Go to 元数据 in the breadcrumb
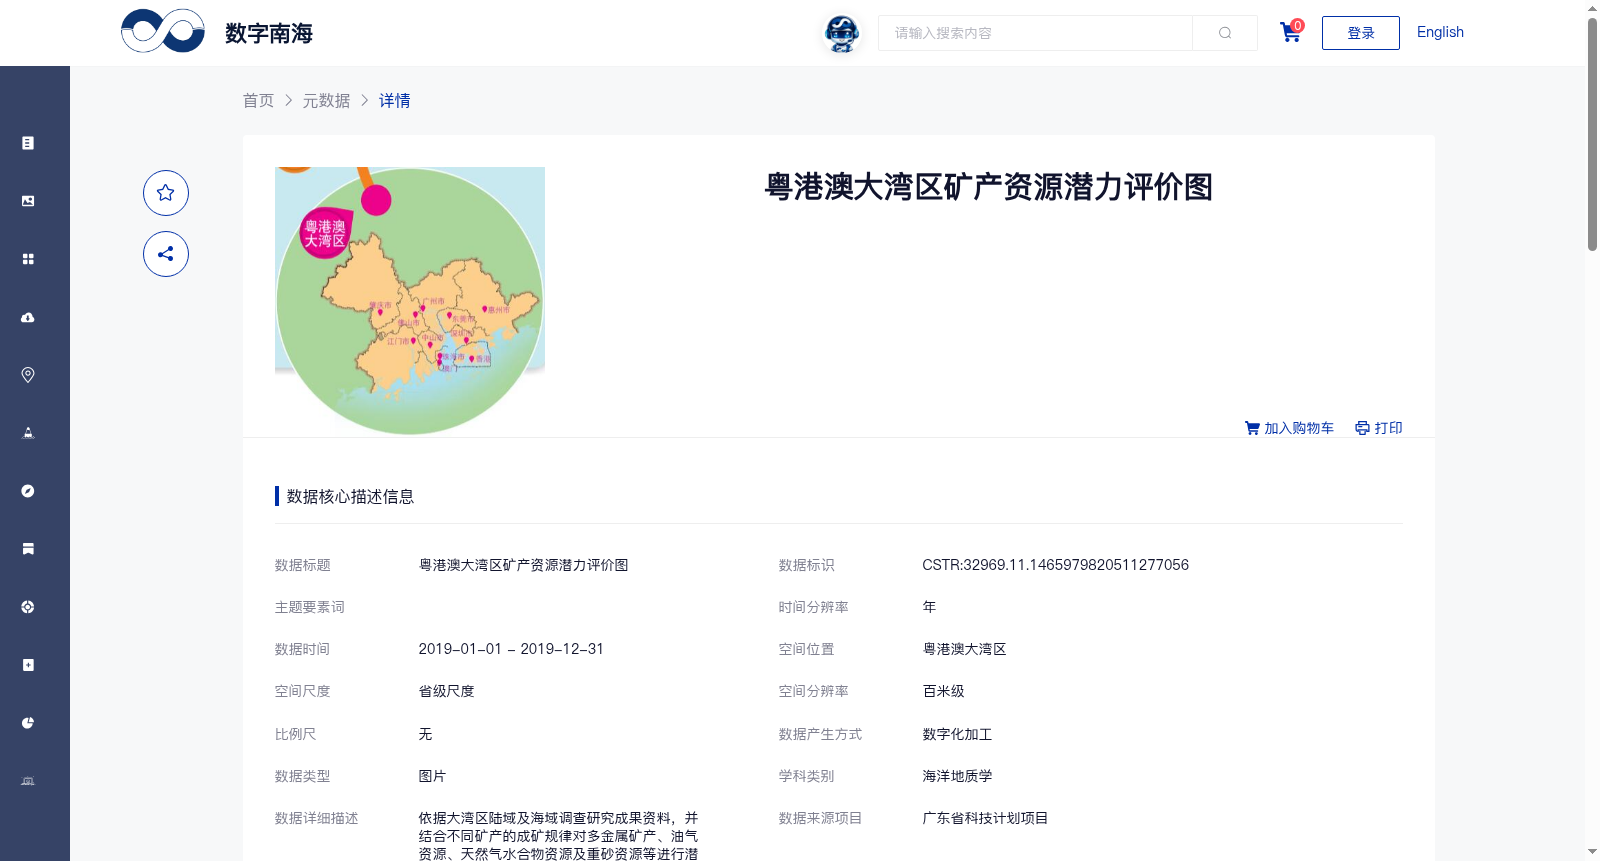This screenshot has width=1600, height=861. [x=326, y=100]
